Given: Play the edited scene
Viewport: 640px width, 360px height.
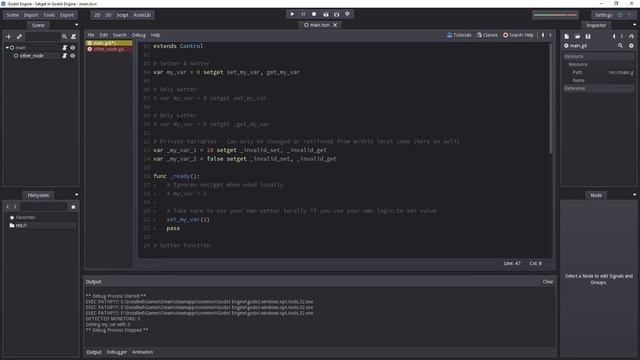Looking at the screenshot, I should [x=325, y=14].
